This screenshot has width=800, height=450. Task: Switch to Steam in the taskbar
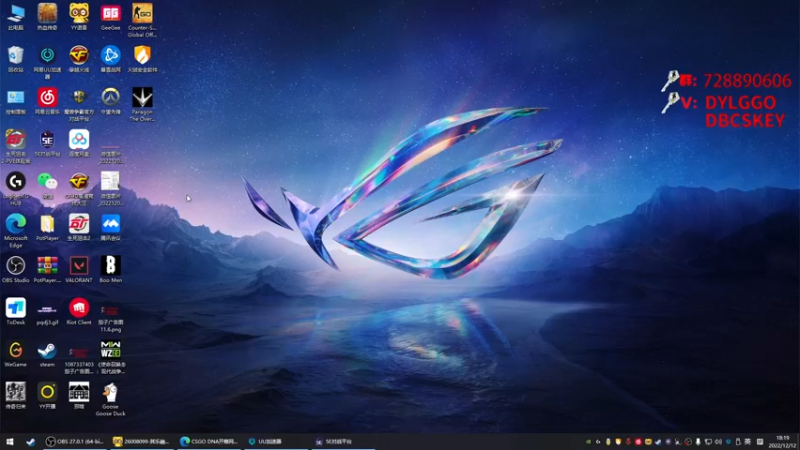pyautogui.click(x=31, y=442)
